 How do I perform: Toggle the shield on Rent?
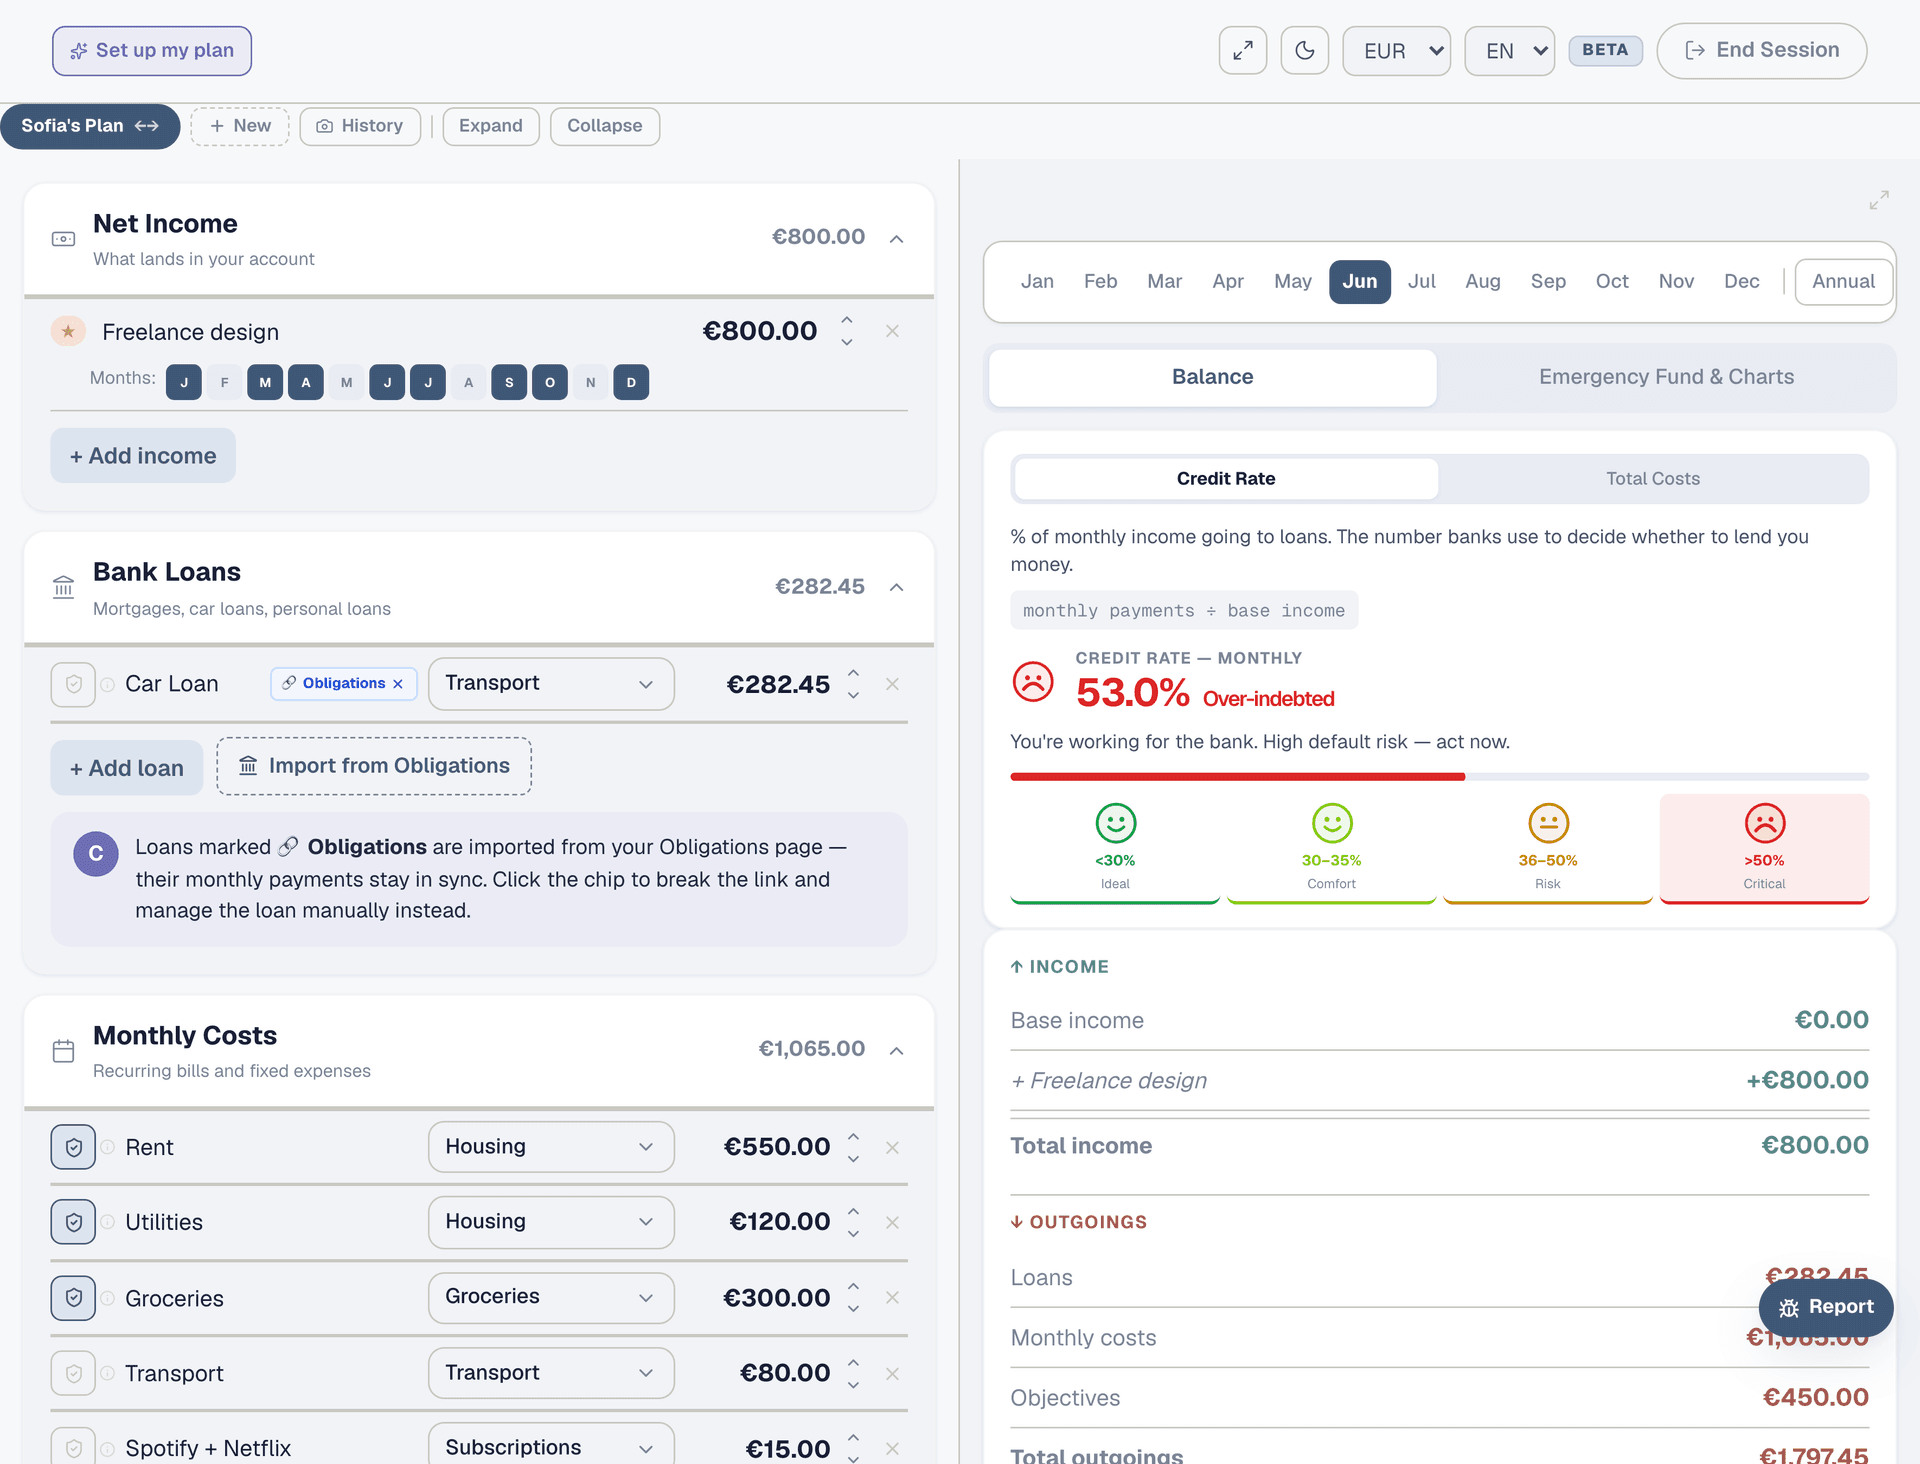pyautogui.click(x=73, y=1147)
